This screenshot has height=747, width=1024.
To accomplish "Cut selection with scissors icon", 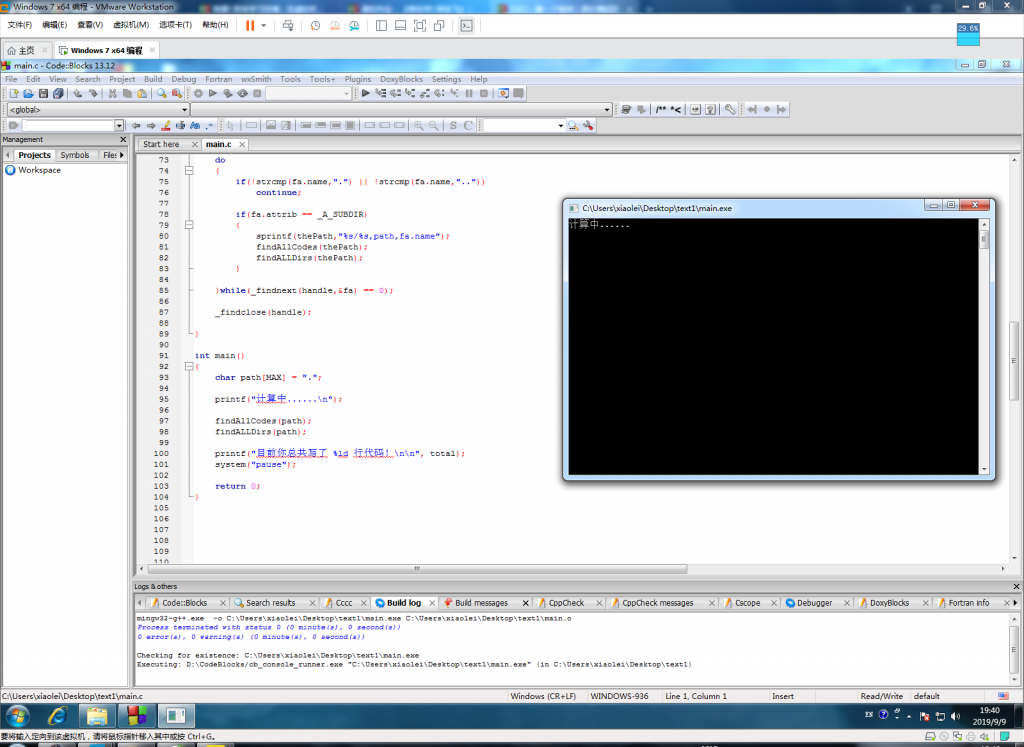I will tap(112, 93).
